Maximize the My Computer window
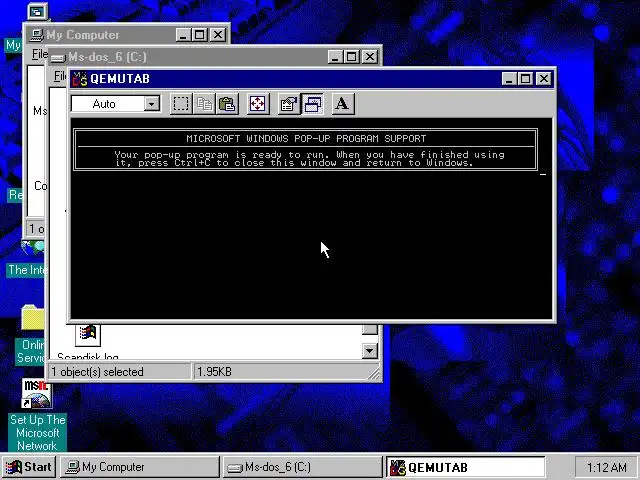Screen dimensions: 640x480 tap(200, 35)
